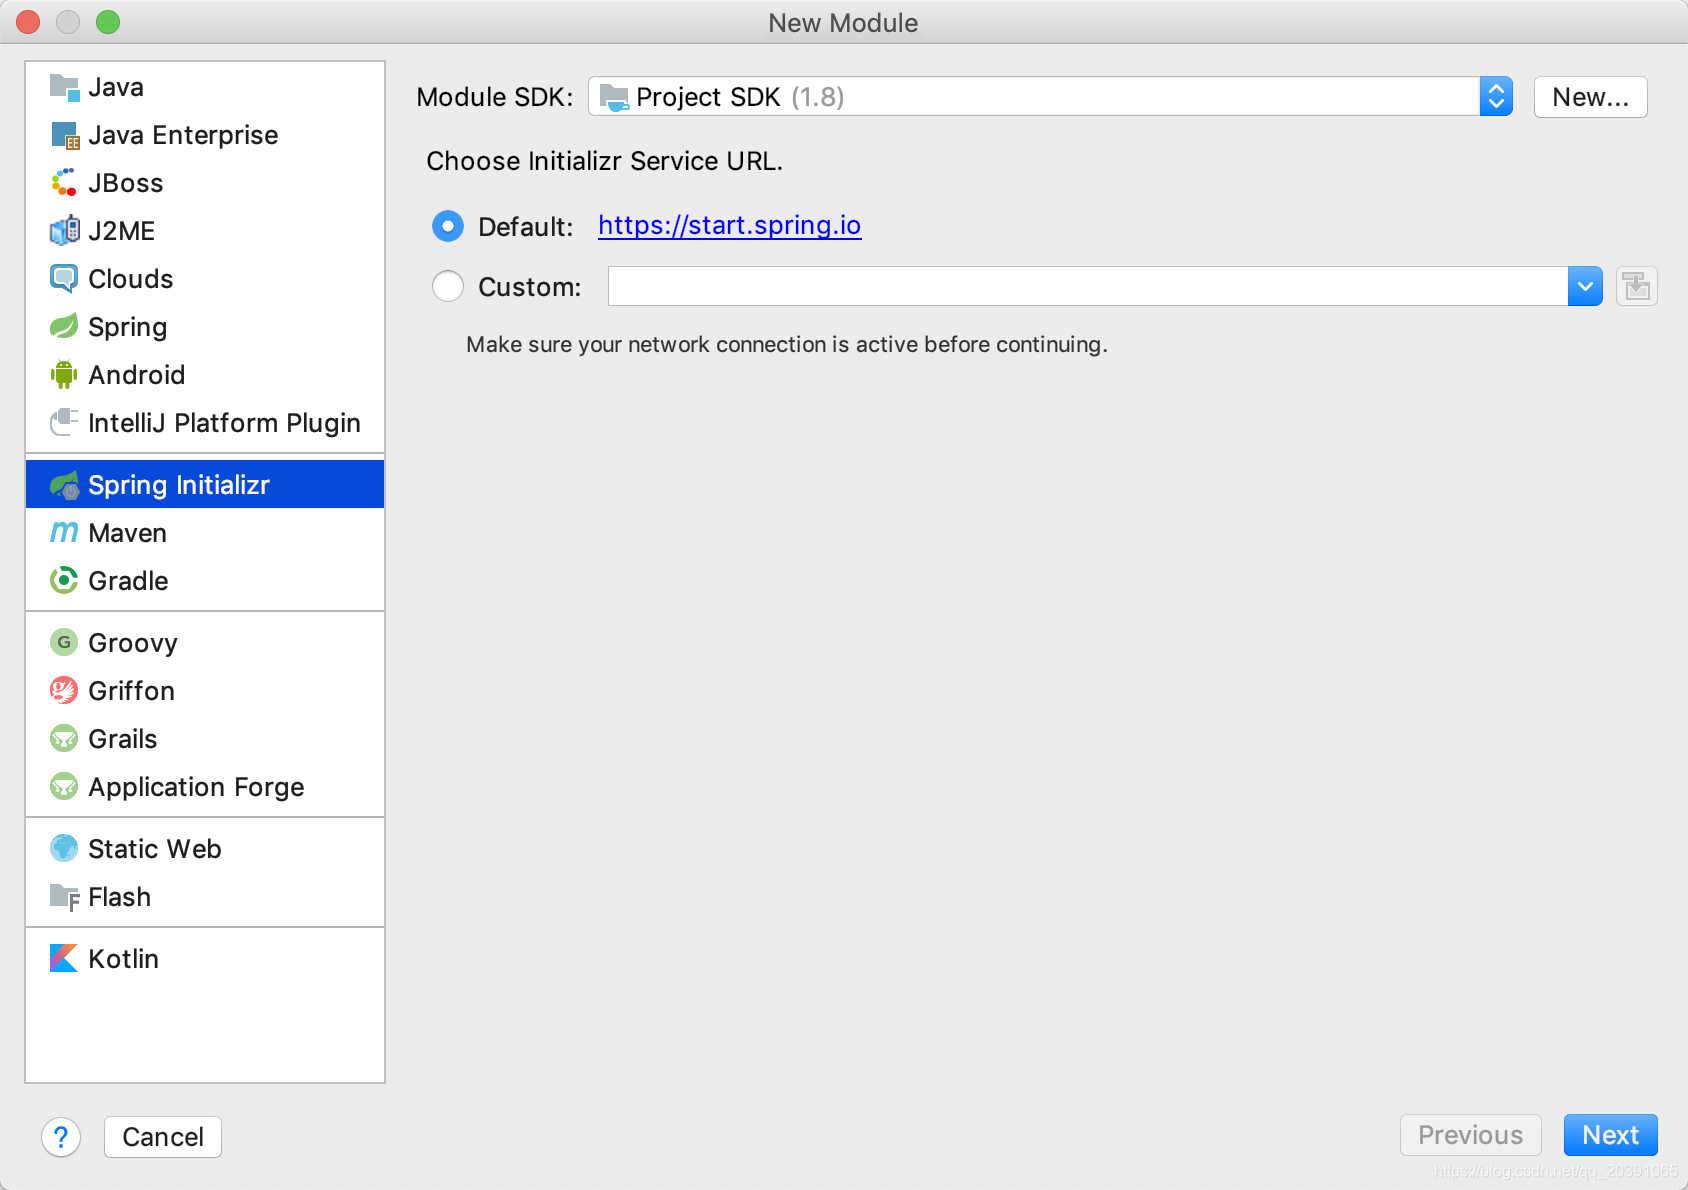Click the Previous button
Screen dimensions: 1688x1190
tap(1470, 1135)
